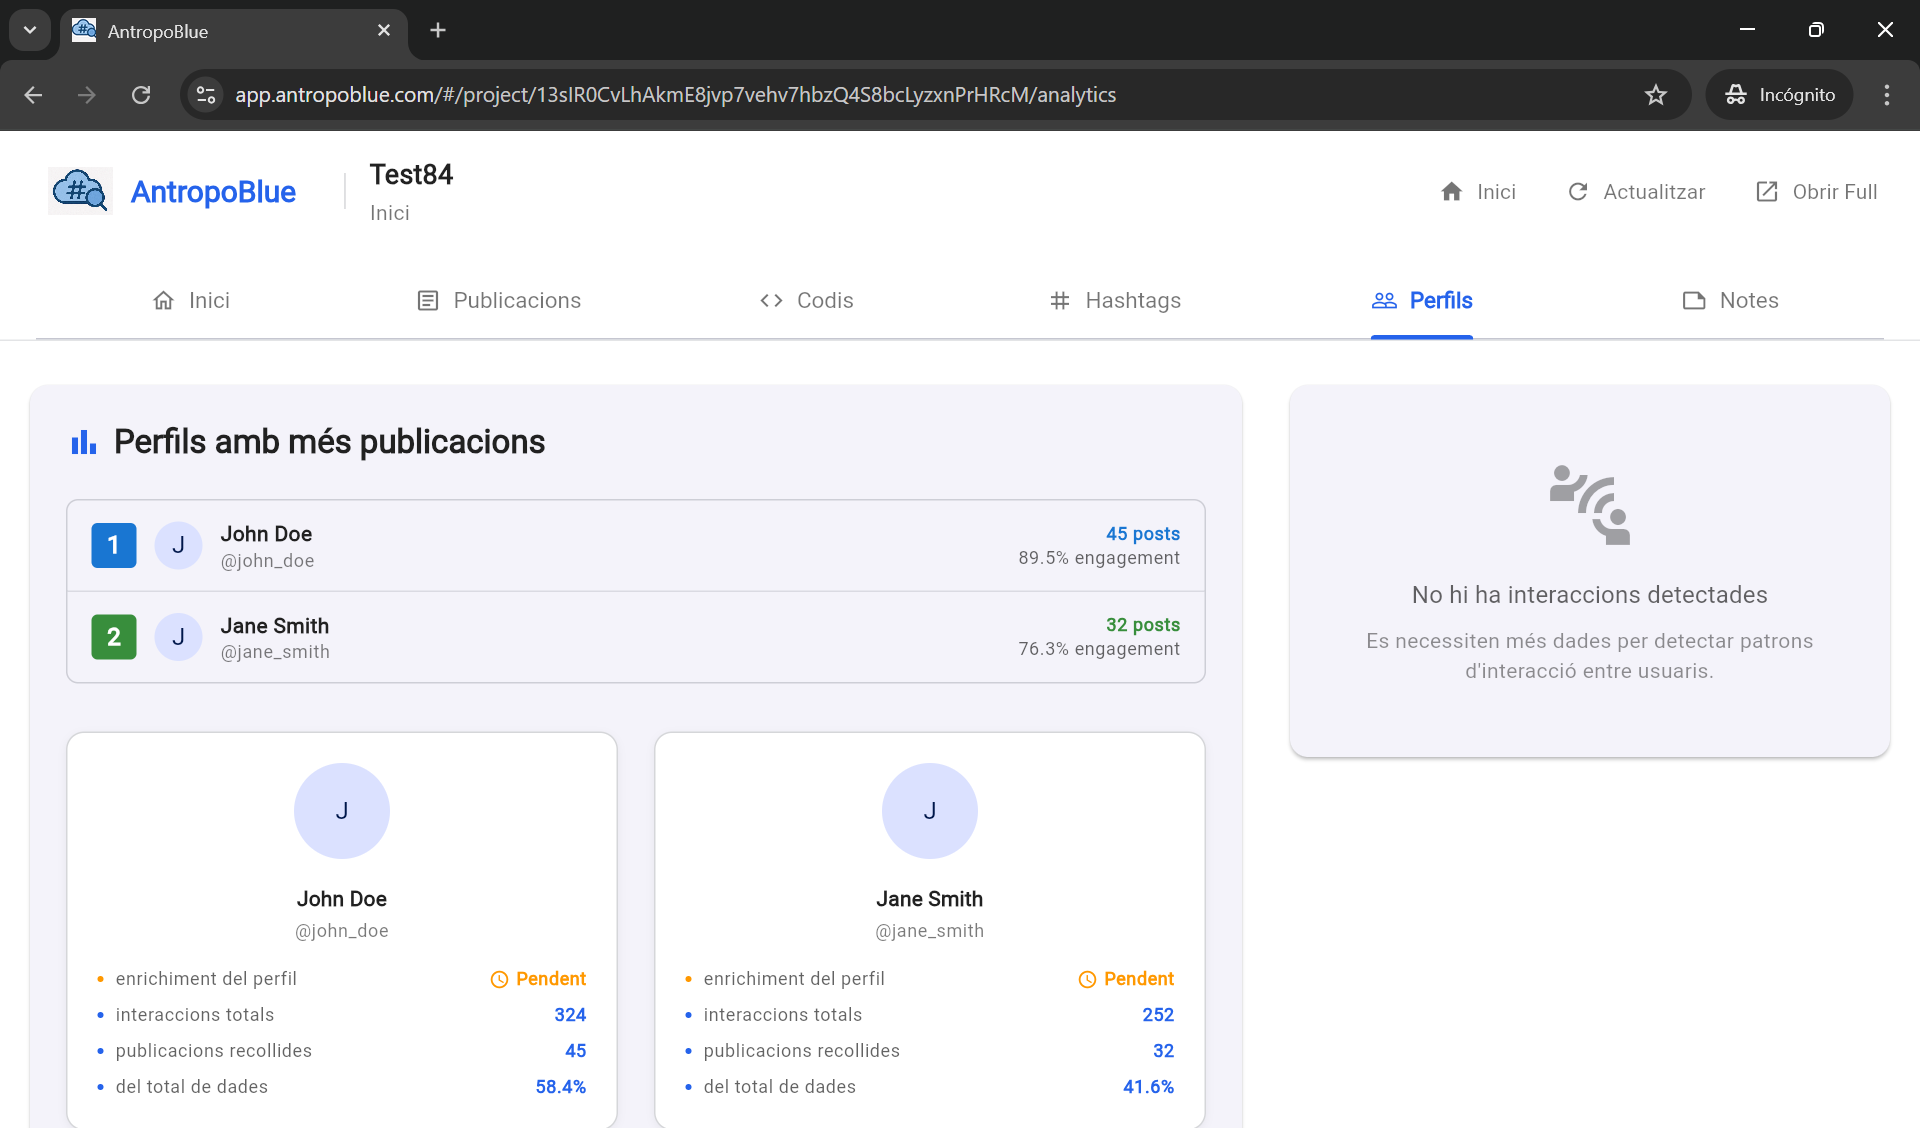Open a new browser tab
The width and height of the screenshot is (1920, 1128).
(x=438, y=30)
